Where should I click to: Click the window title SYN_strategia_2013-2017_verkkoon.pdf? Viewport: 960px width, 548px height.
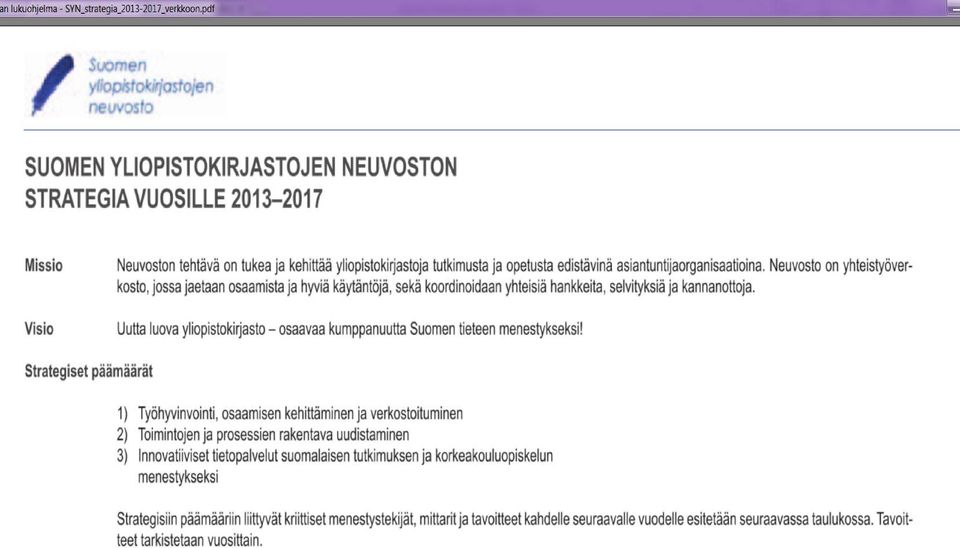pyautogui.click(x=140, y=9)
